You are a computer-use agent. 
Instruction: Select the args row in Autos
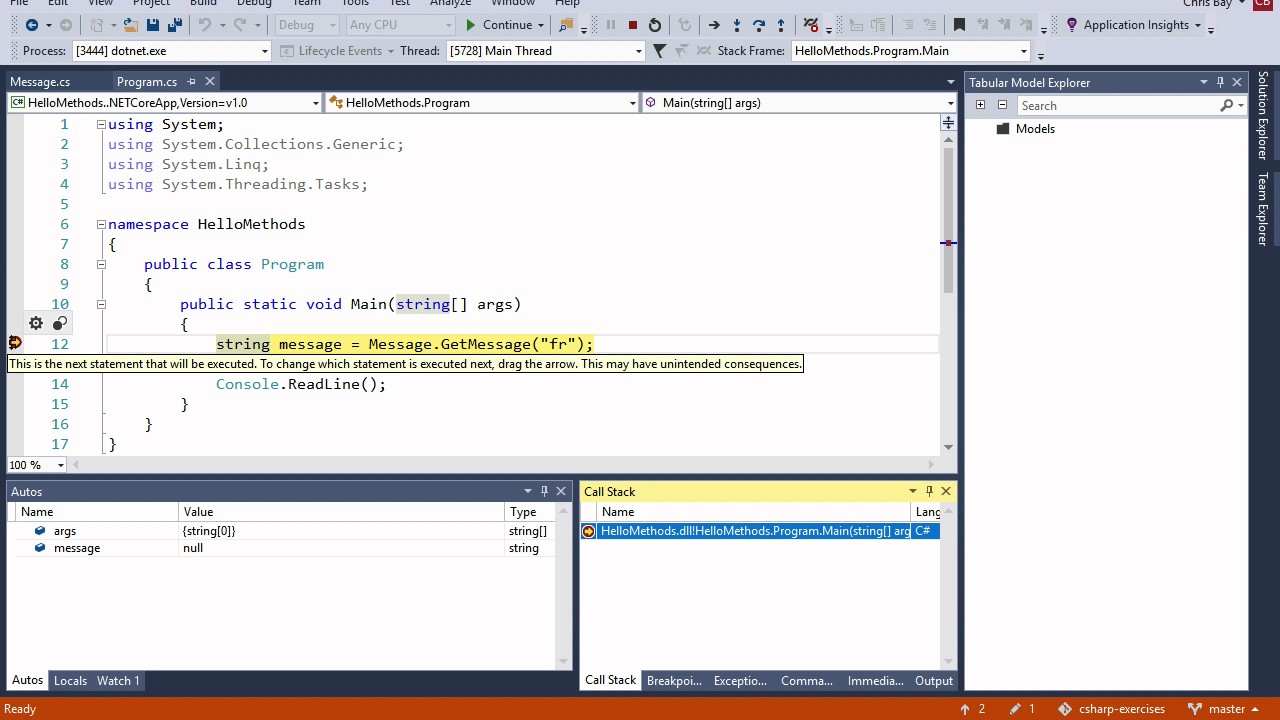coord(284,531)
